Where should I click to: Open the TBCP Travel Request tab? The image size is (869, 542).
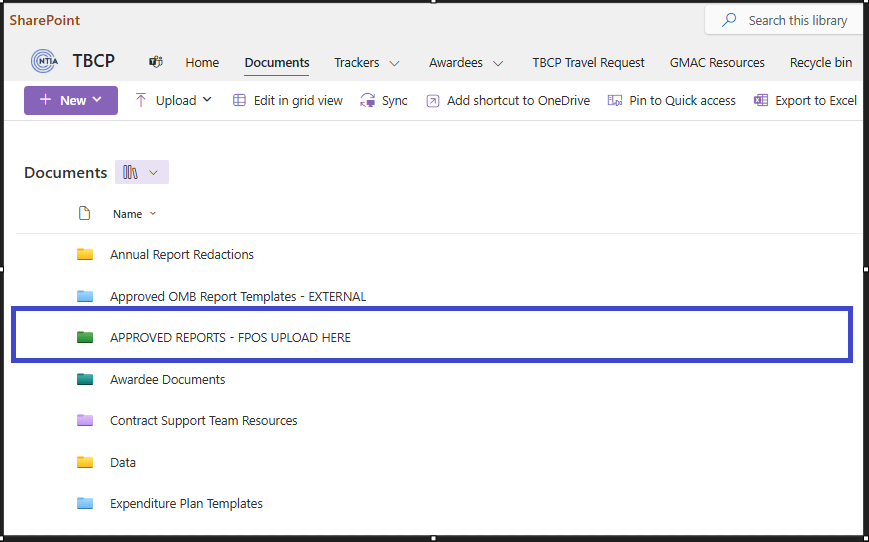(x=588, y=62)
